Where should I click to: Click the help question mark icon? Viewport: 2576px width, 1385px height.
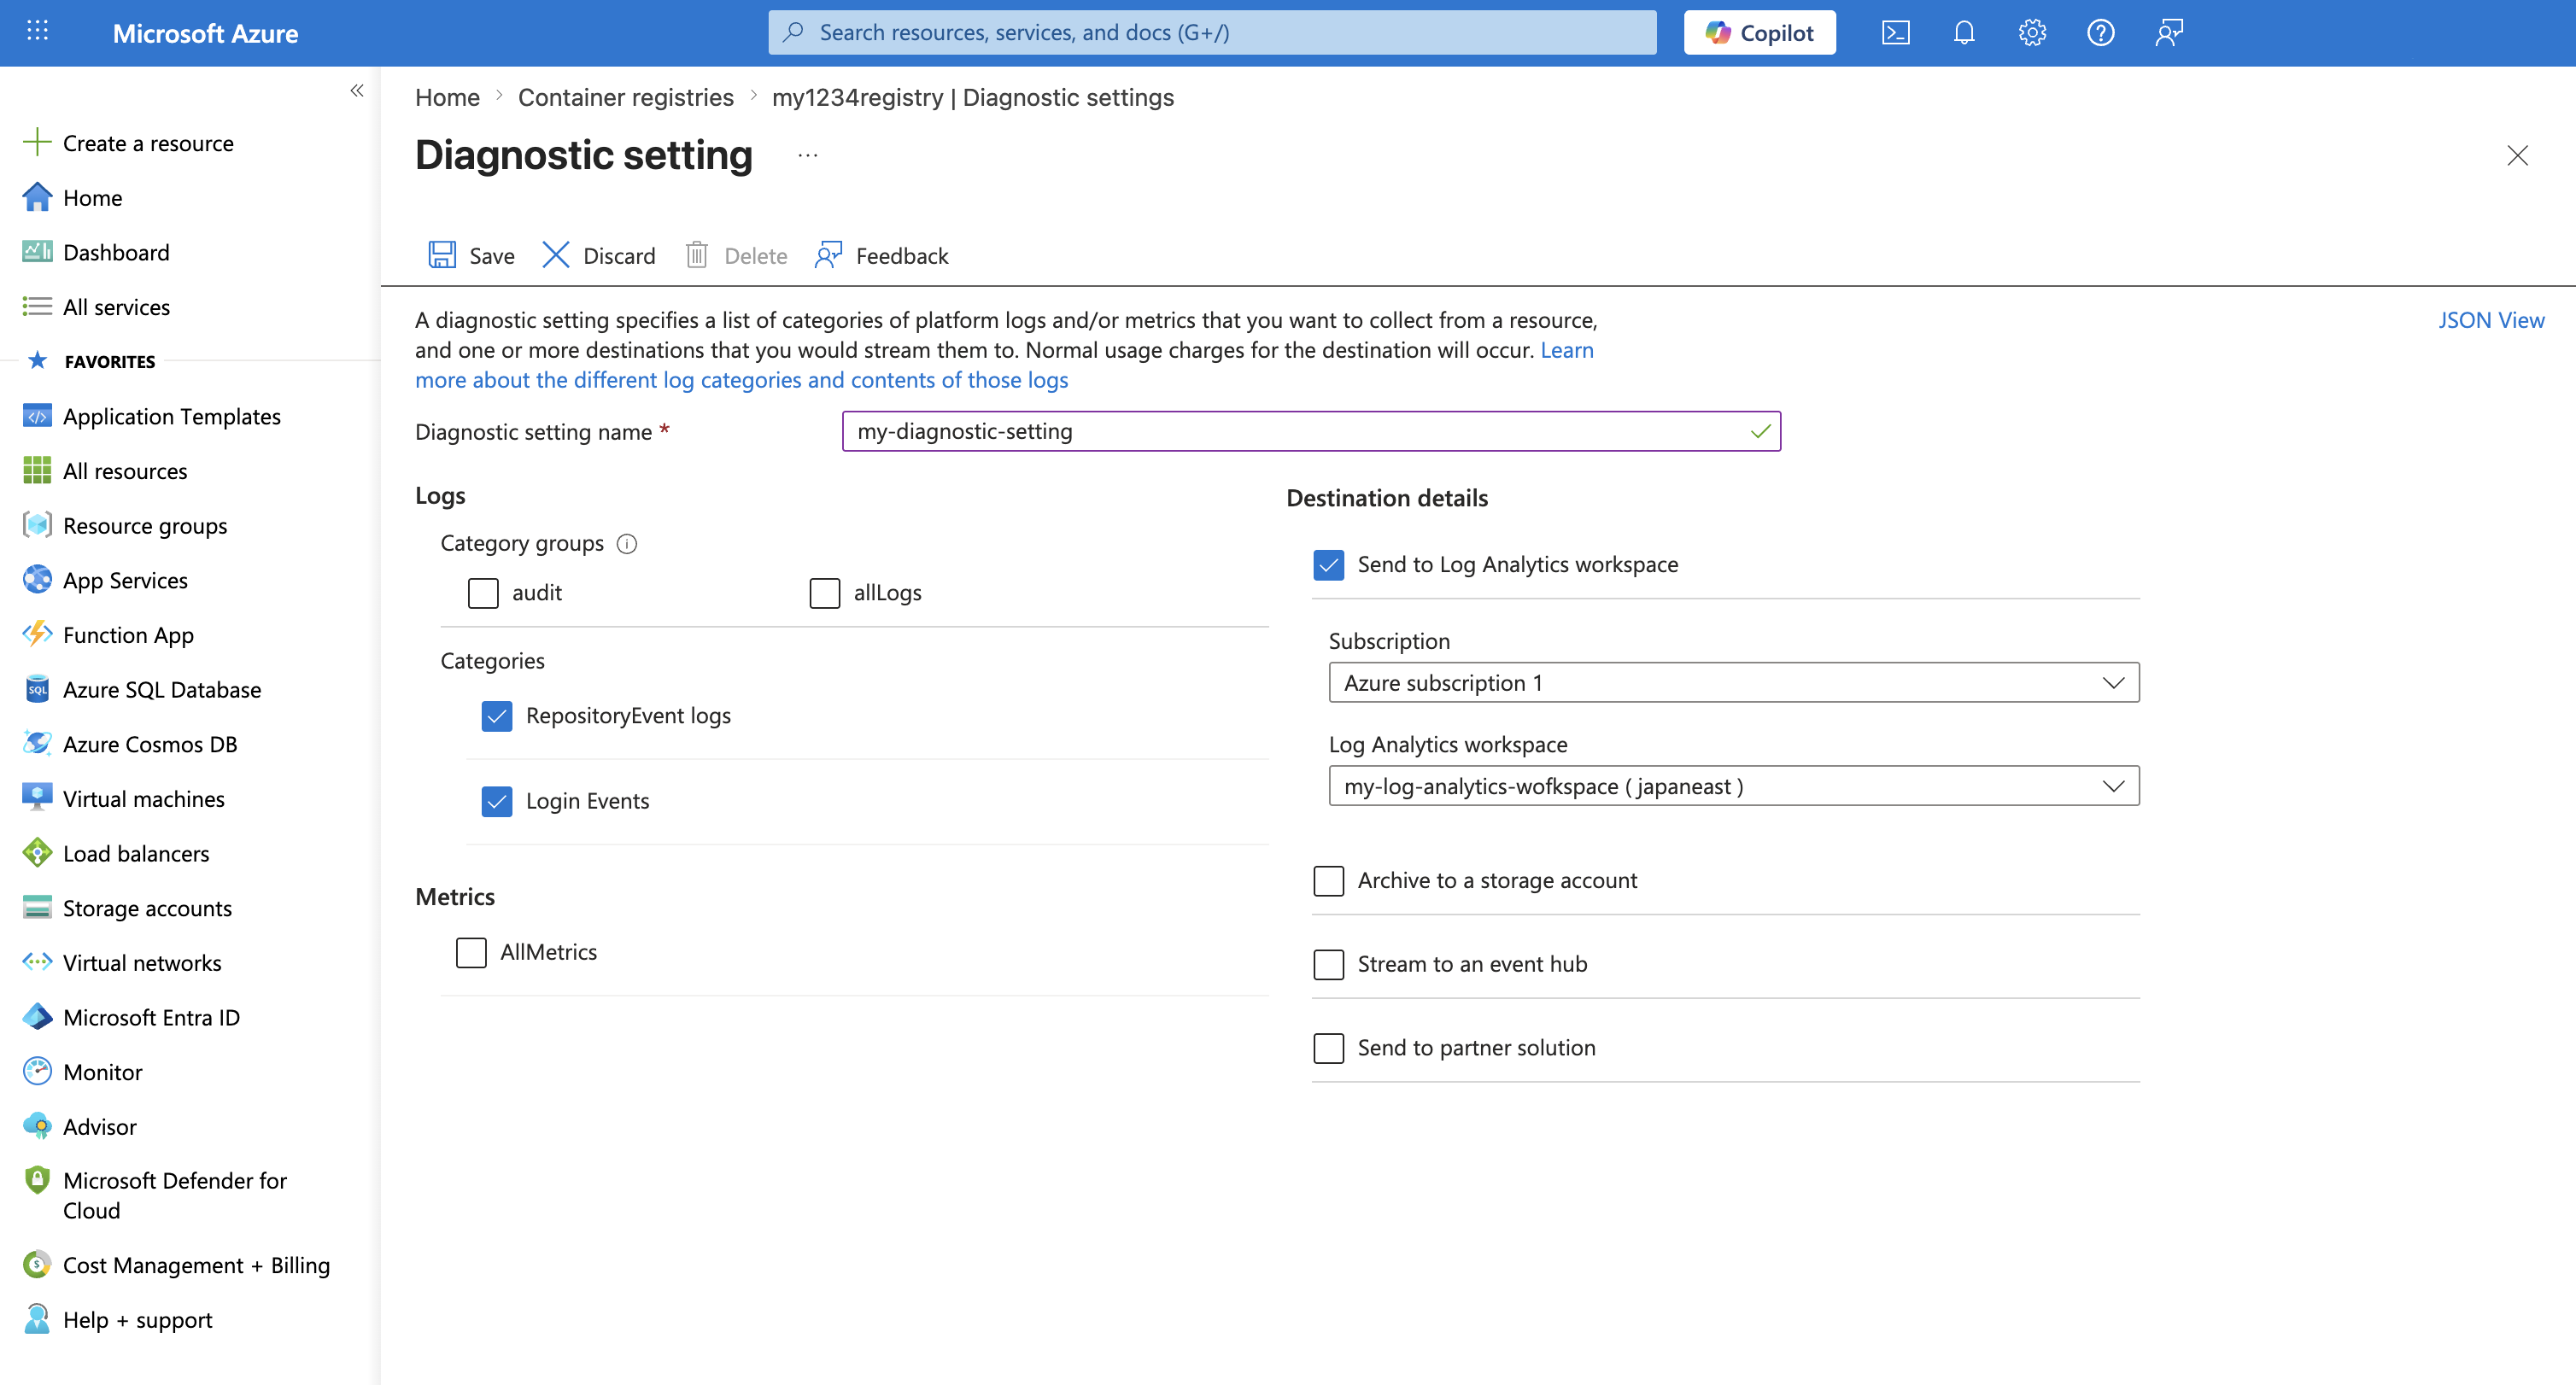pyautogui.click(x=2100, y=33)
